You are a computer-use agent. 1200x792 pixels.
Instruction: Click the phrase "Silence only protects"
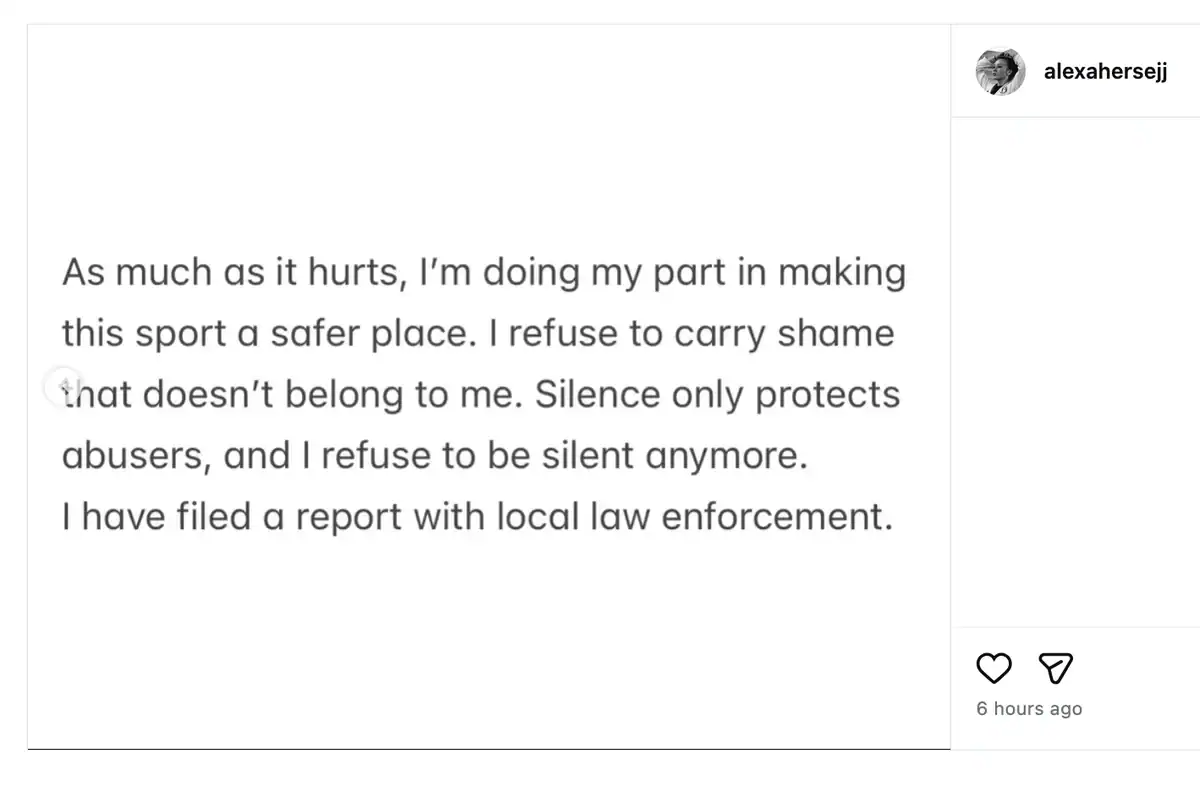tap(717, 395)
